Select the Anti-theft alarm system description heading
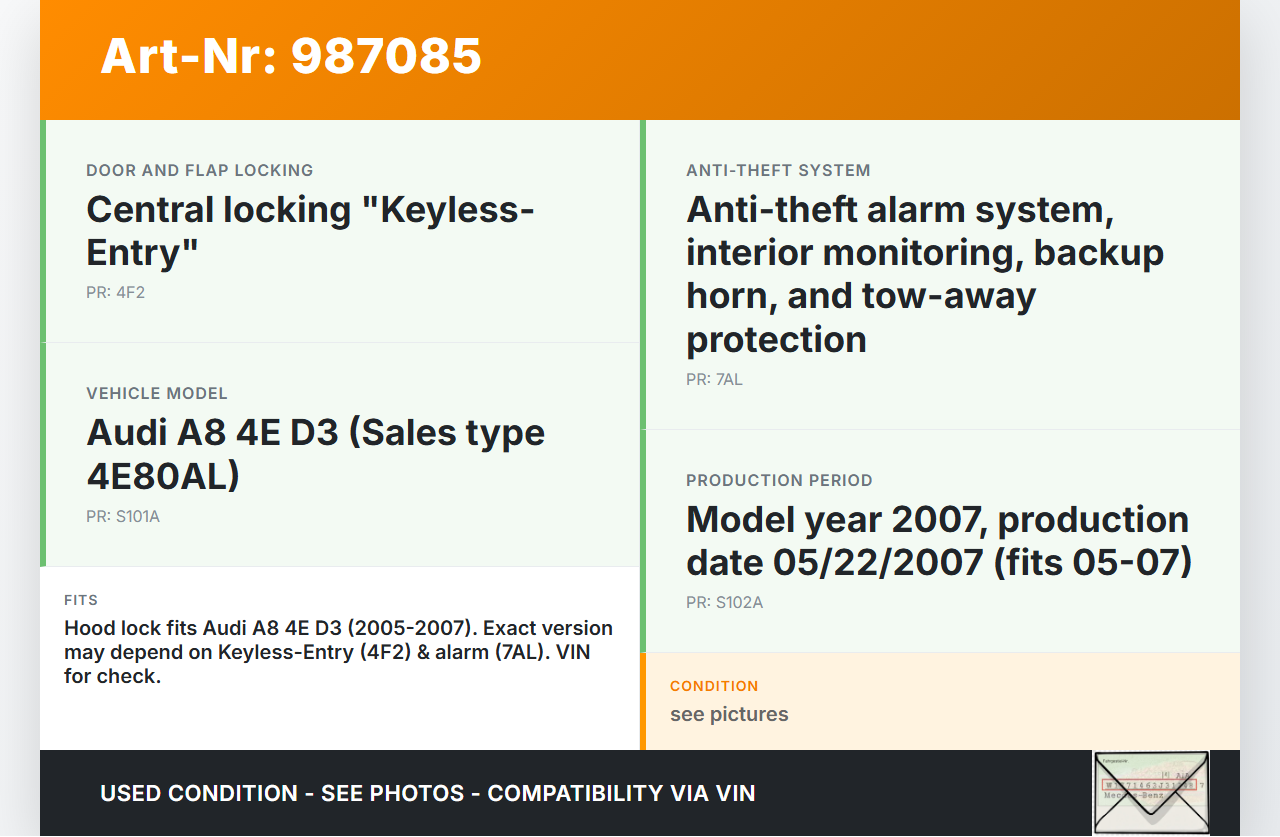Image resolution: width=1280 pixels, height=837 pixels. (x=925, y=274)
